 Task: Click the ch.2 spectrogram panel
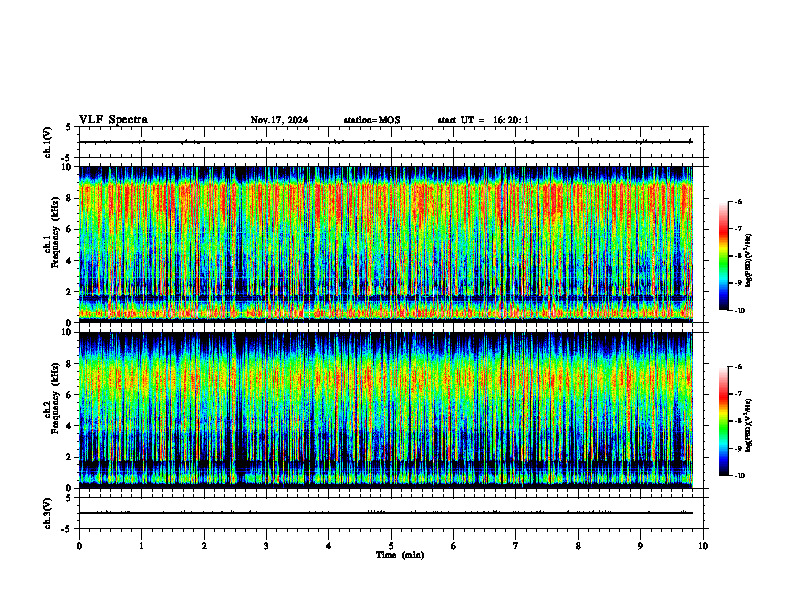386,410
